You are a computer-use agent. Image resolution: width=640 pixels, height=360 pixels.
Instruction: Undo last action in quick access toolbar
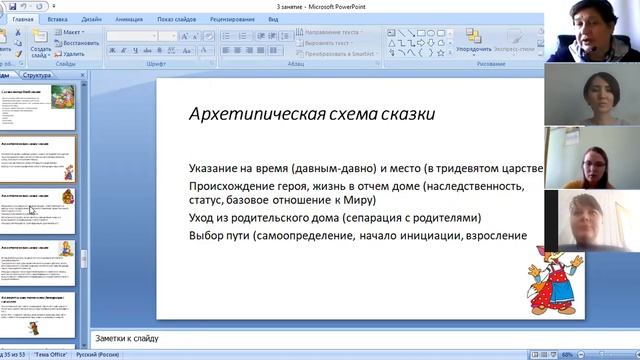pos(24,7)
